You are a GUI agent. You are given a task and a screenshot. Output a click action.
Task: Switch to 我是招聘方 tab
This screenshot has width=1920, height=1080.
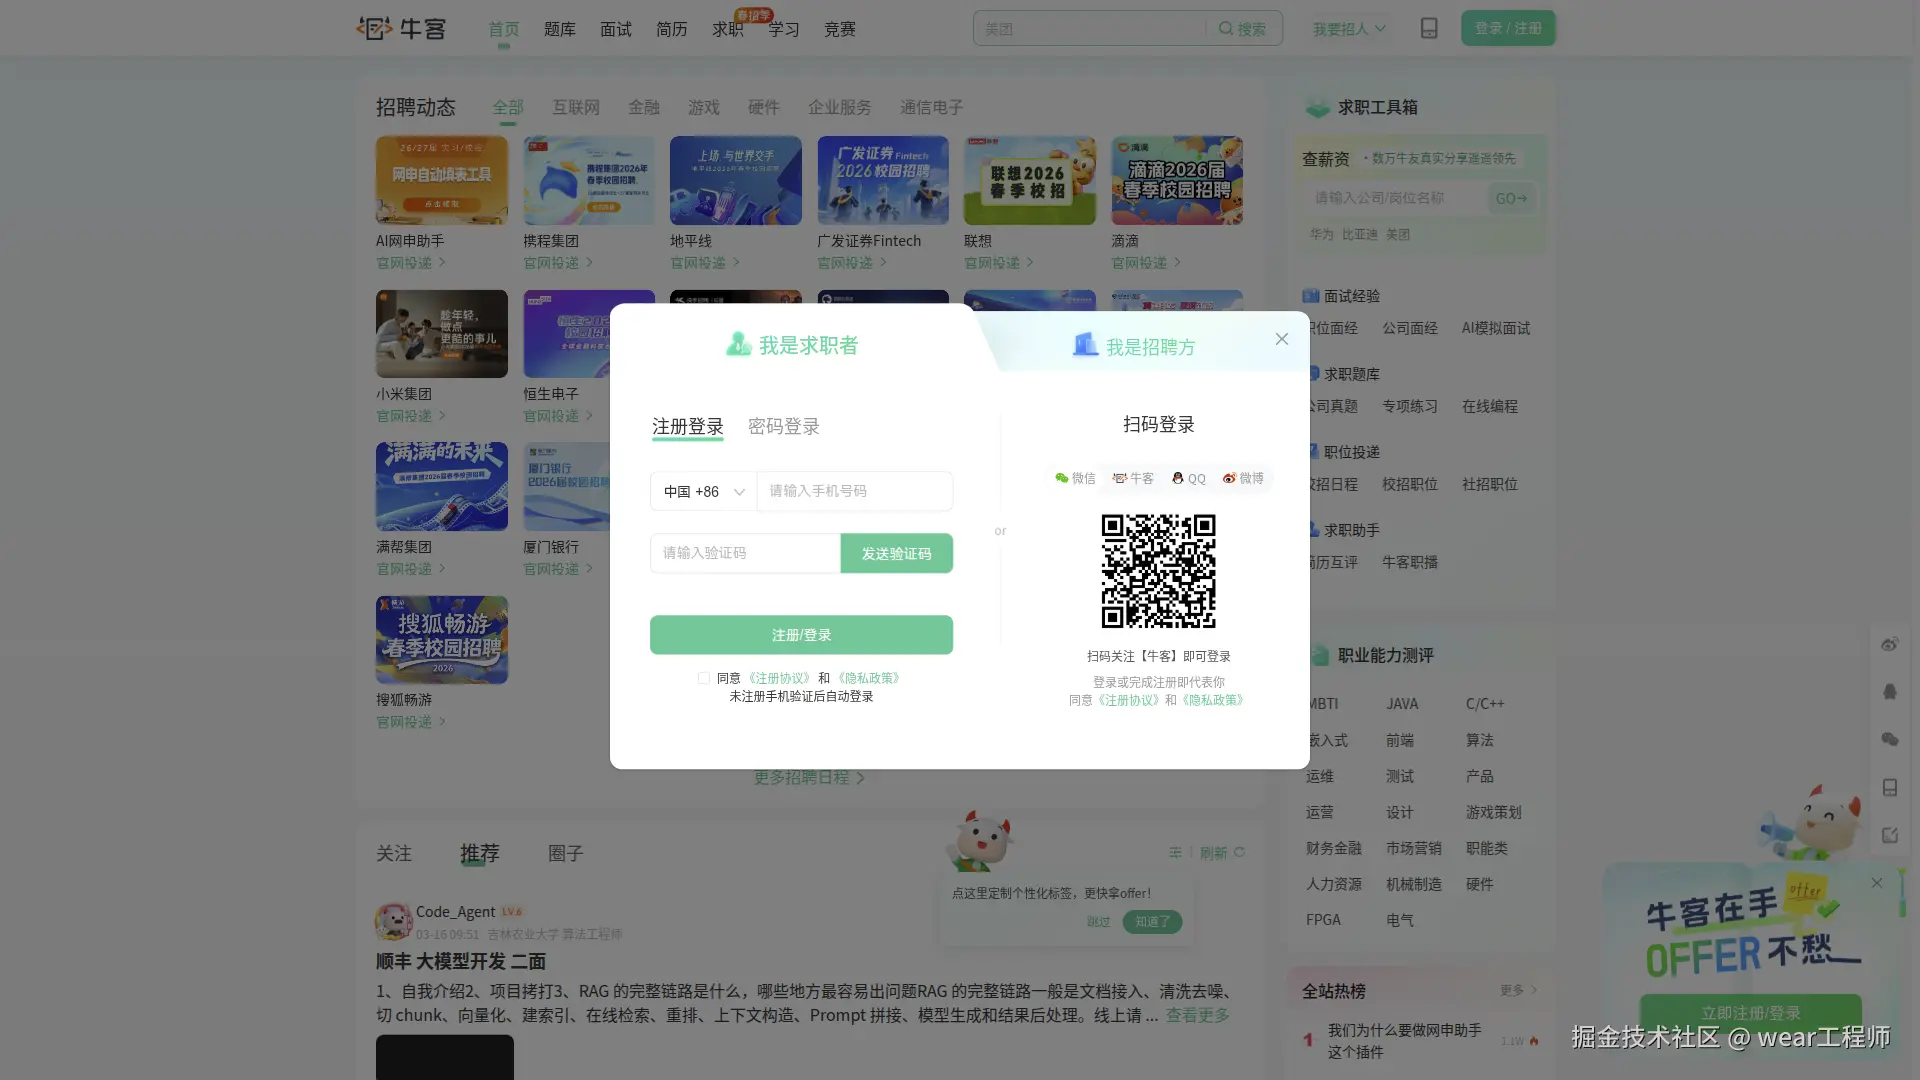tap(1134, 347)
